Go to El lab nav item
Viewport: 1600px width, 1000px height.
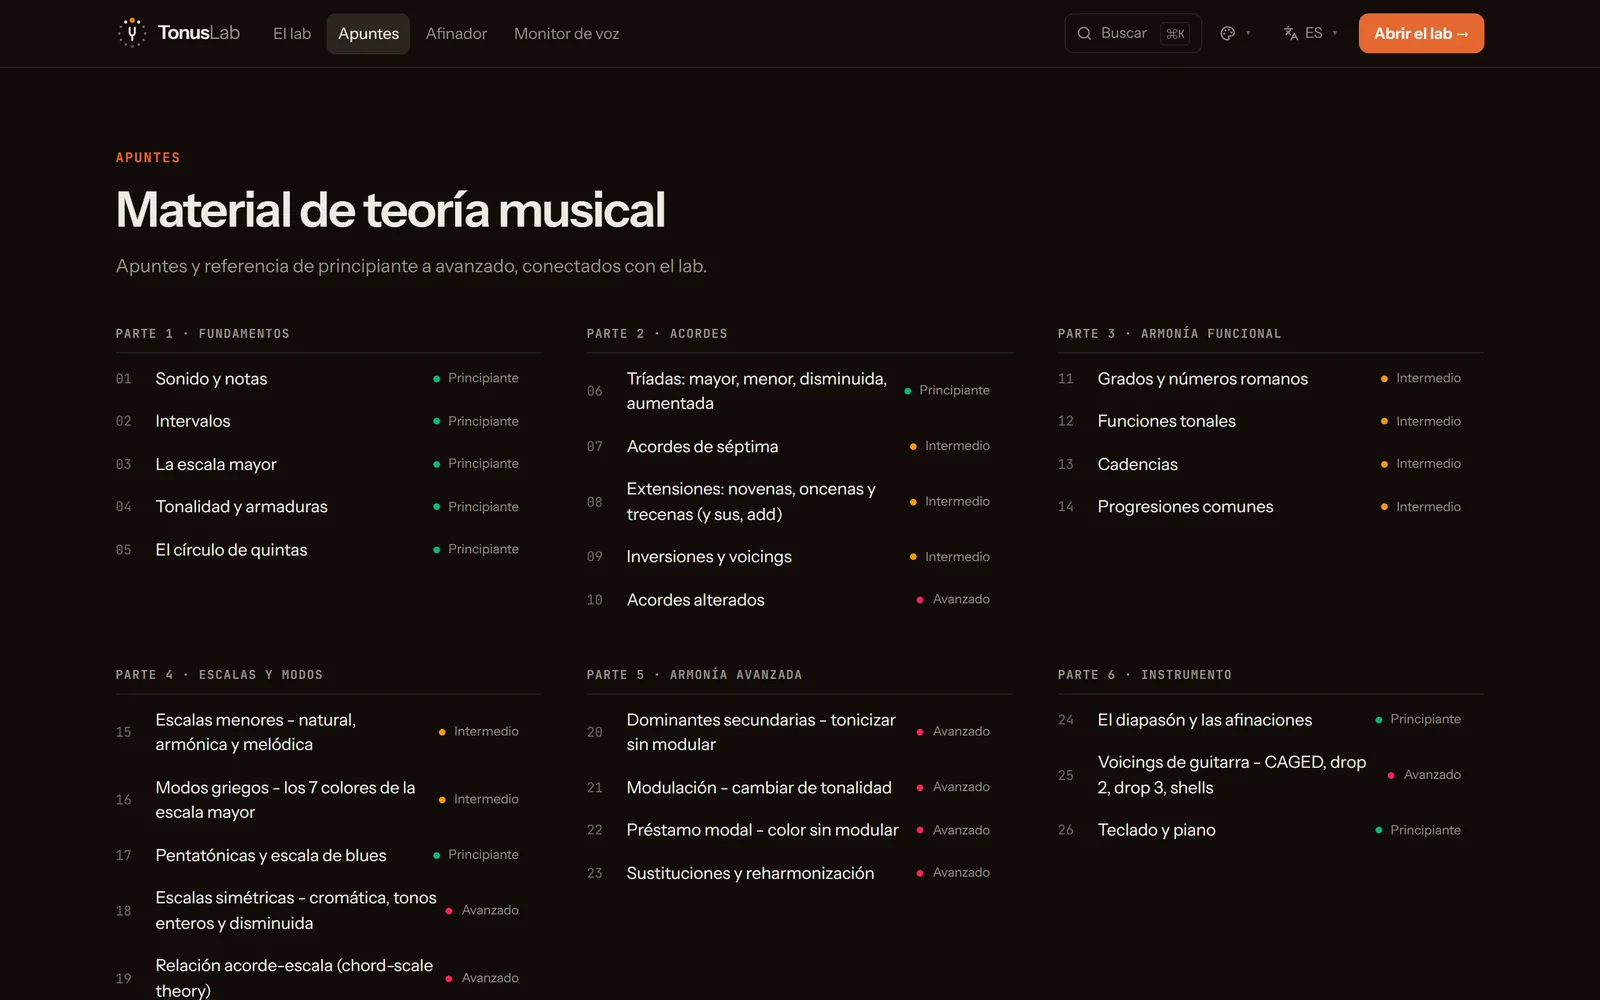(x=292, y=34)
